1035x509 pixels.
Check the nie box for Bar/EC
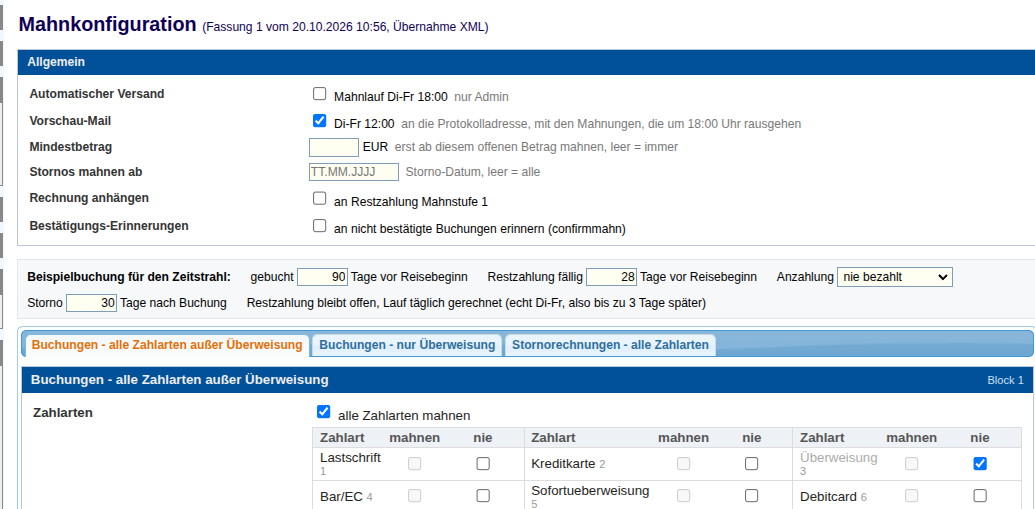click(x=483, y=495)
